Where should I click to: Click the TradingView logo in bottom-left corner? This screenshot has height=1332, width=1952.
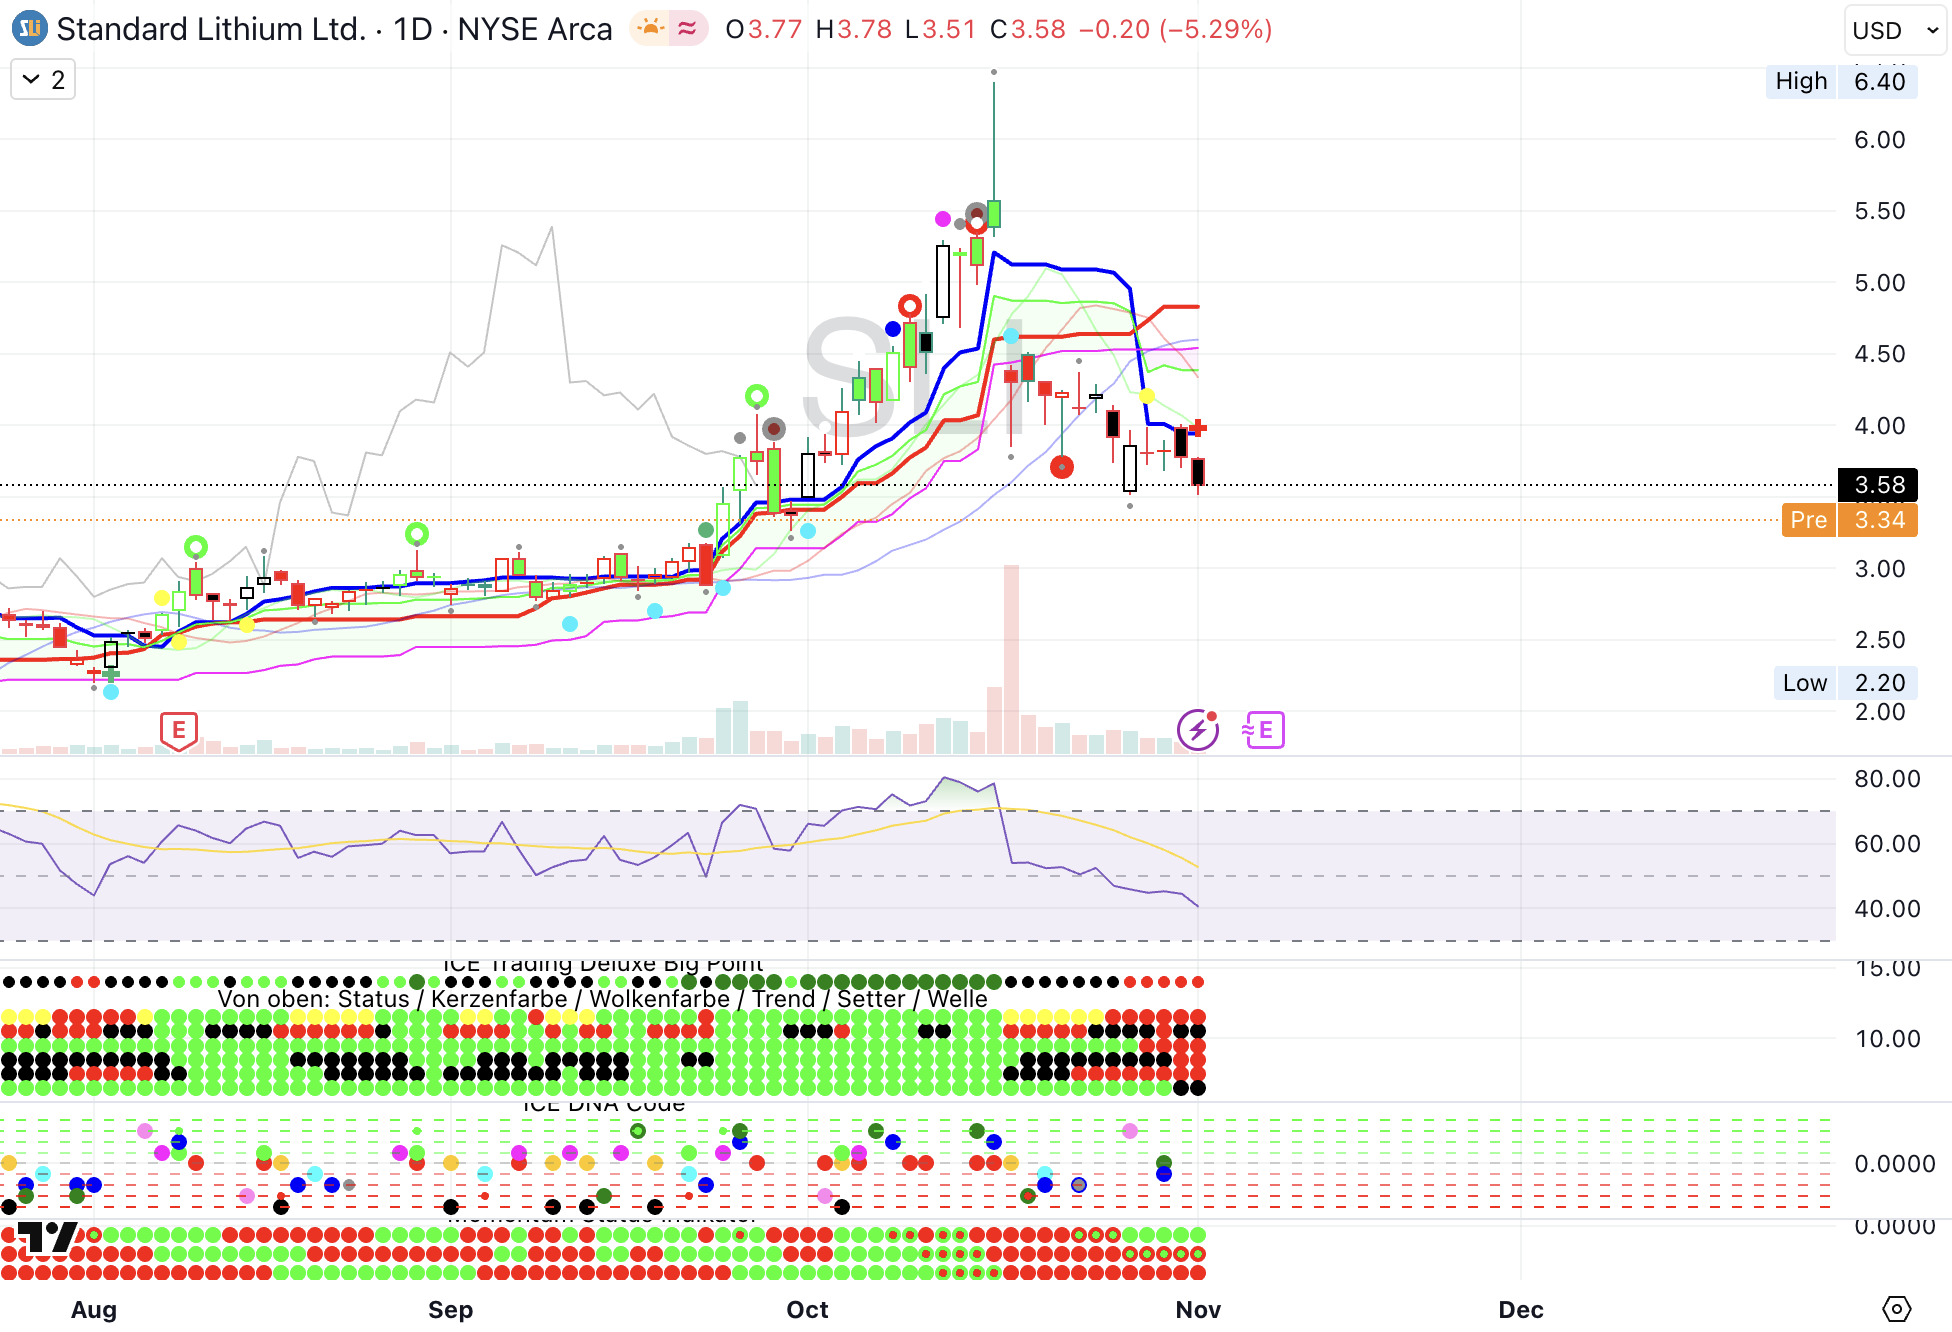46,1238
